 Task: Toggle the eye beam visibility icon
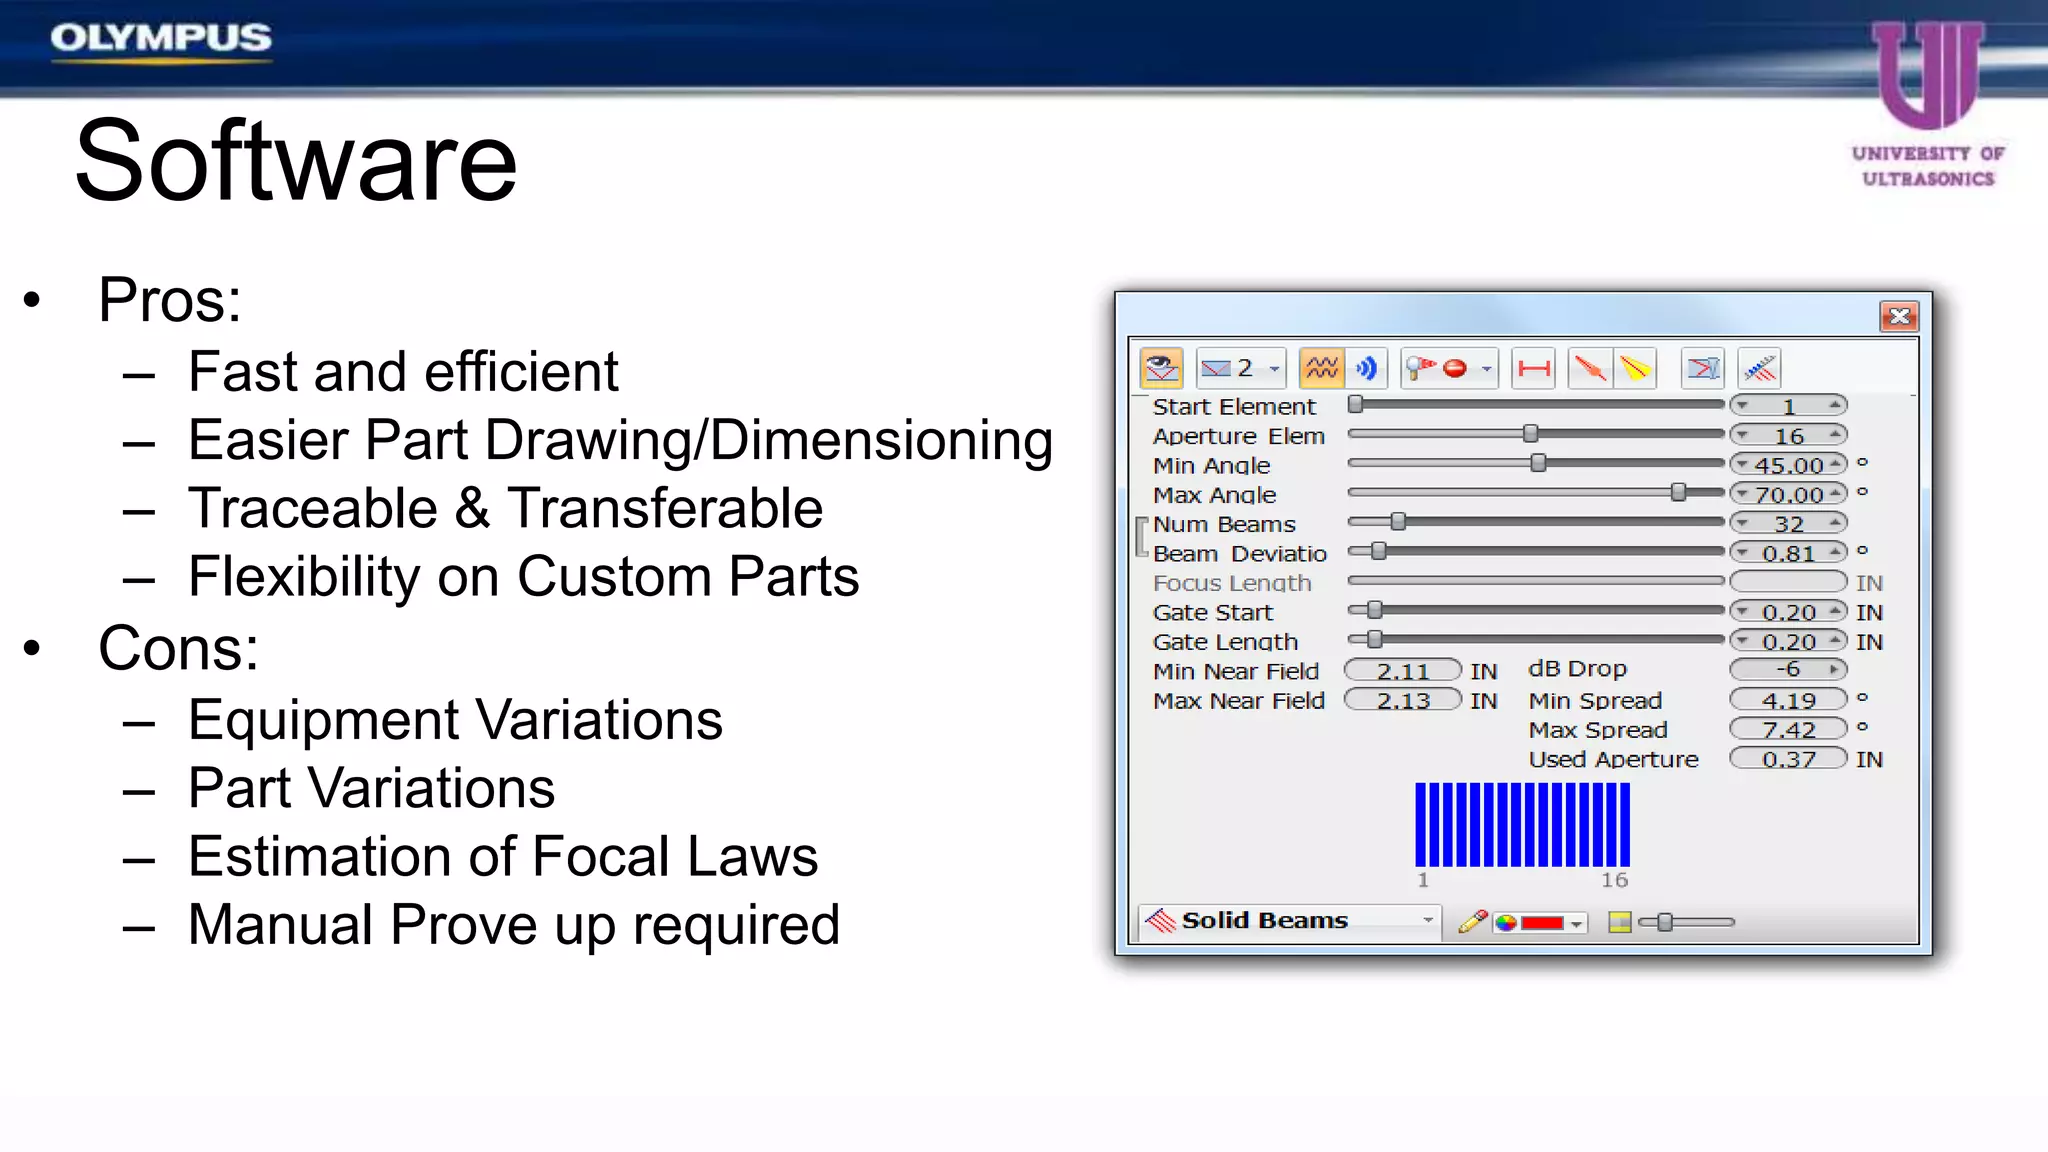point(1161,369)
